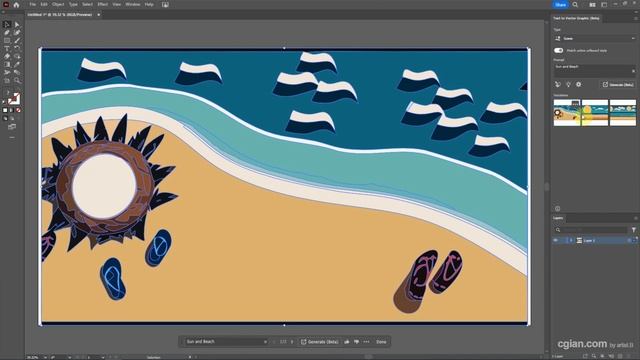
Task: Select the Direct Selection tool
Action: [17, 24]
